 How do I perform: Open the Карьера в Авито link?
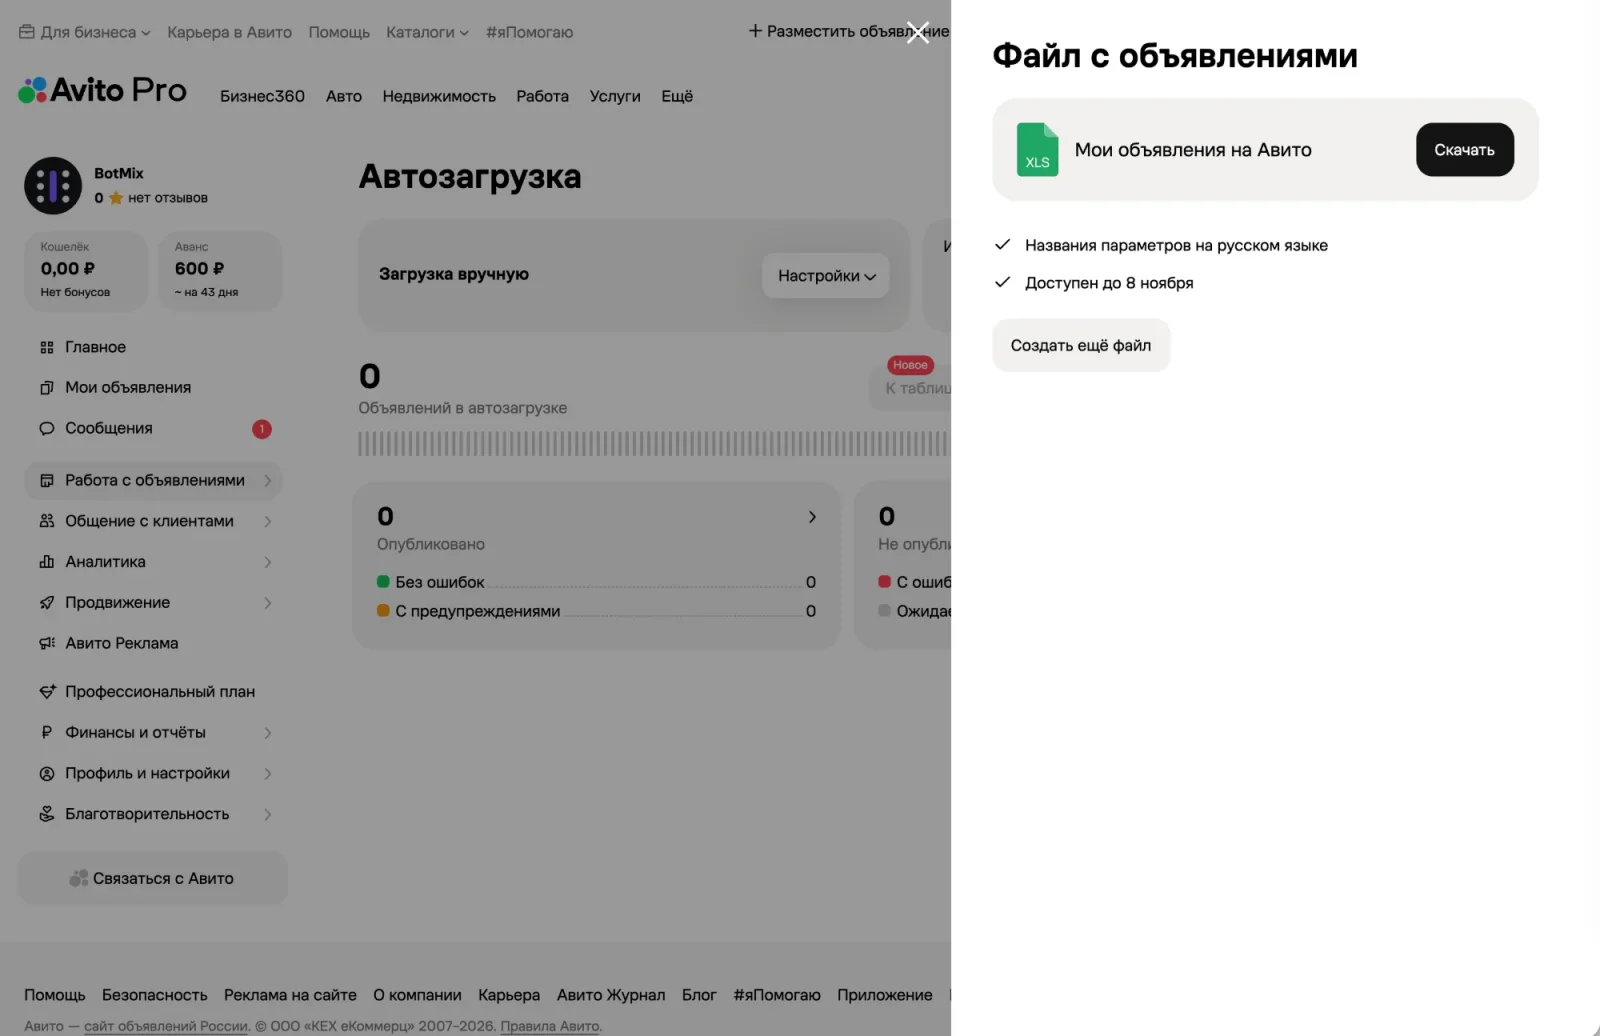coord(229,32)
